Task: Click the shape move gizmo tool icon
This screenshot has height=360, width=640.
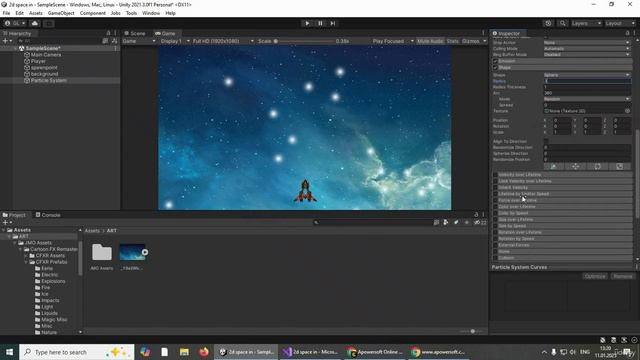Action: pos(576,167)
